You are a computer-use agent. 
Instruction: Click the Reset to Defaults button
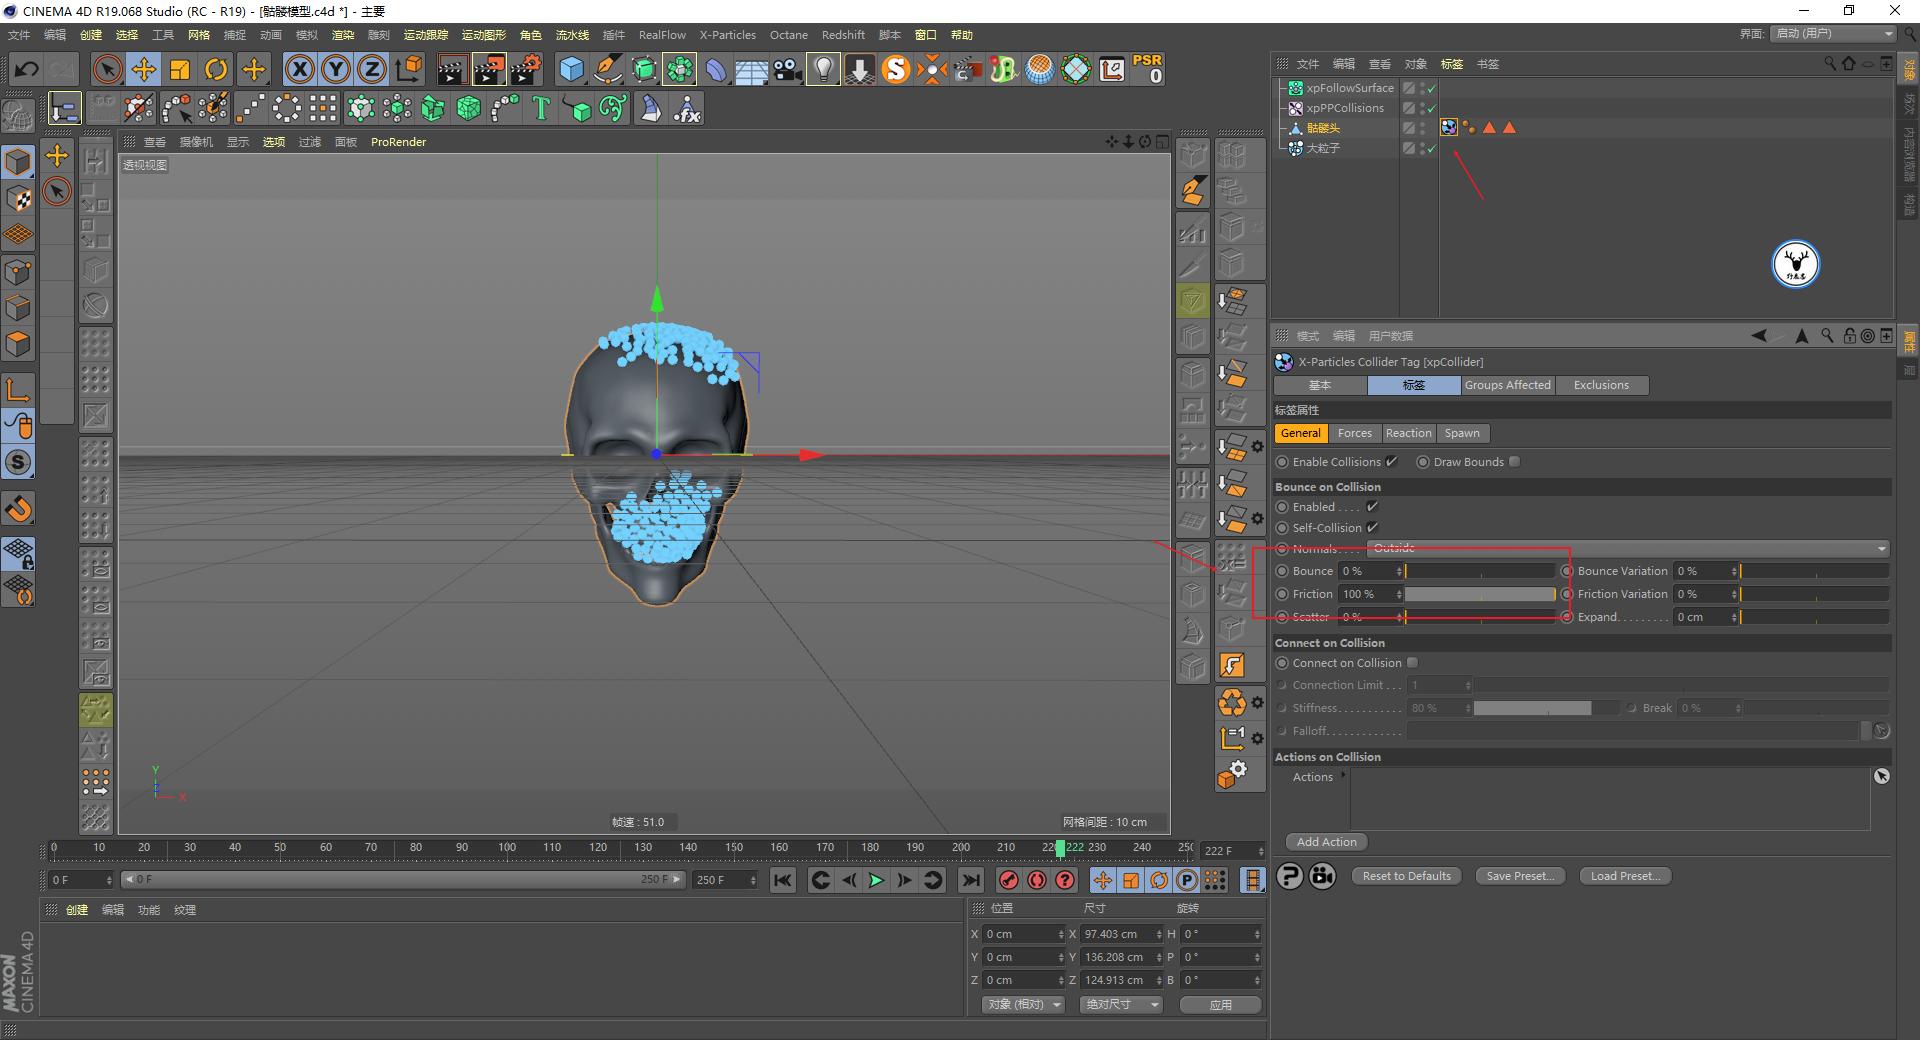(x=1405, y=875)
